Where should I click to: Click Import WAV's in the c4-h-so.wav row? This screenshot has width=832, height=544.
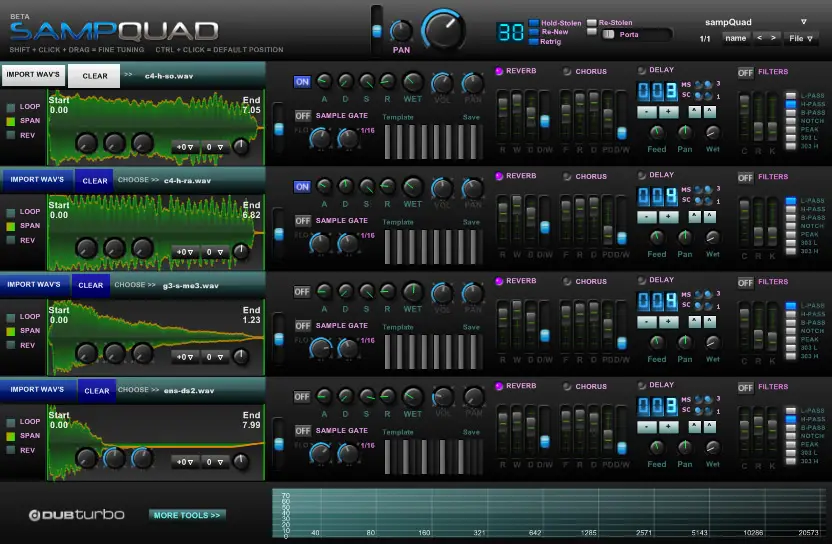[x=33, y=75]
